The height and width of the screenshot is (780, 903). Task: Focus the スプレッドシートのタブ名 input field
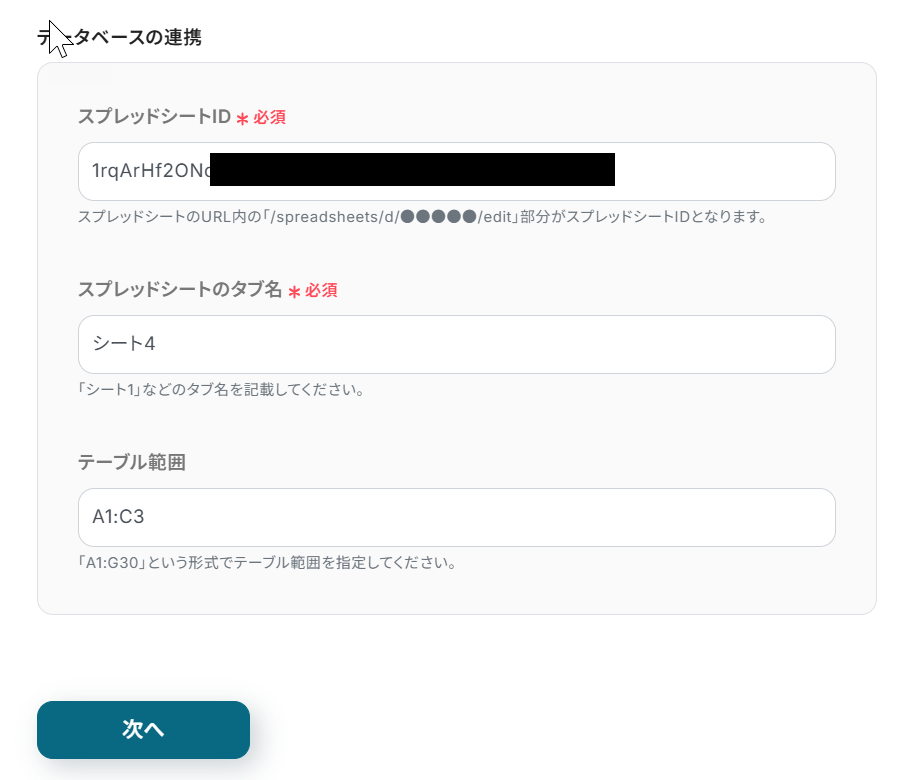456,344
